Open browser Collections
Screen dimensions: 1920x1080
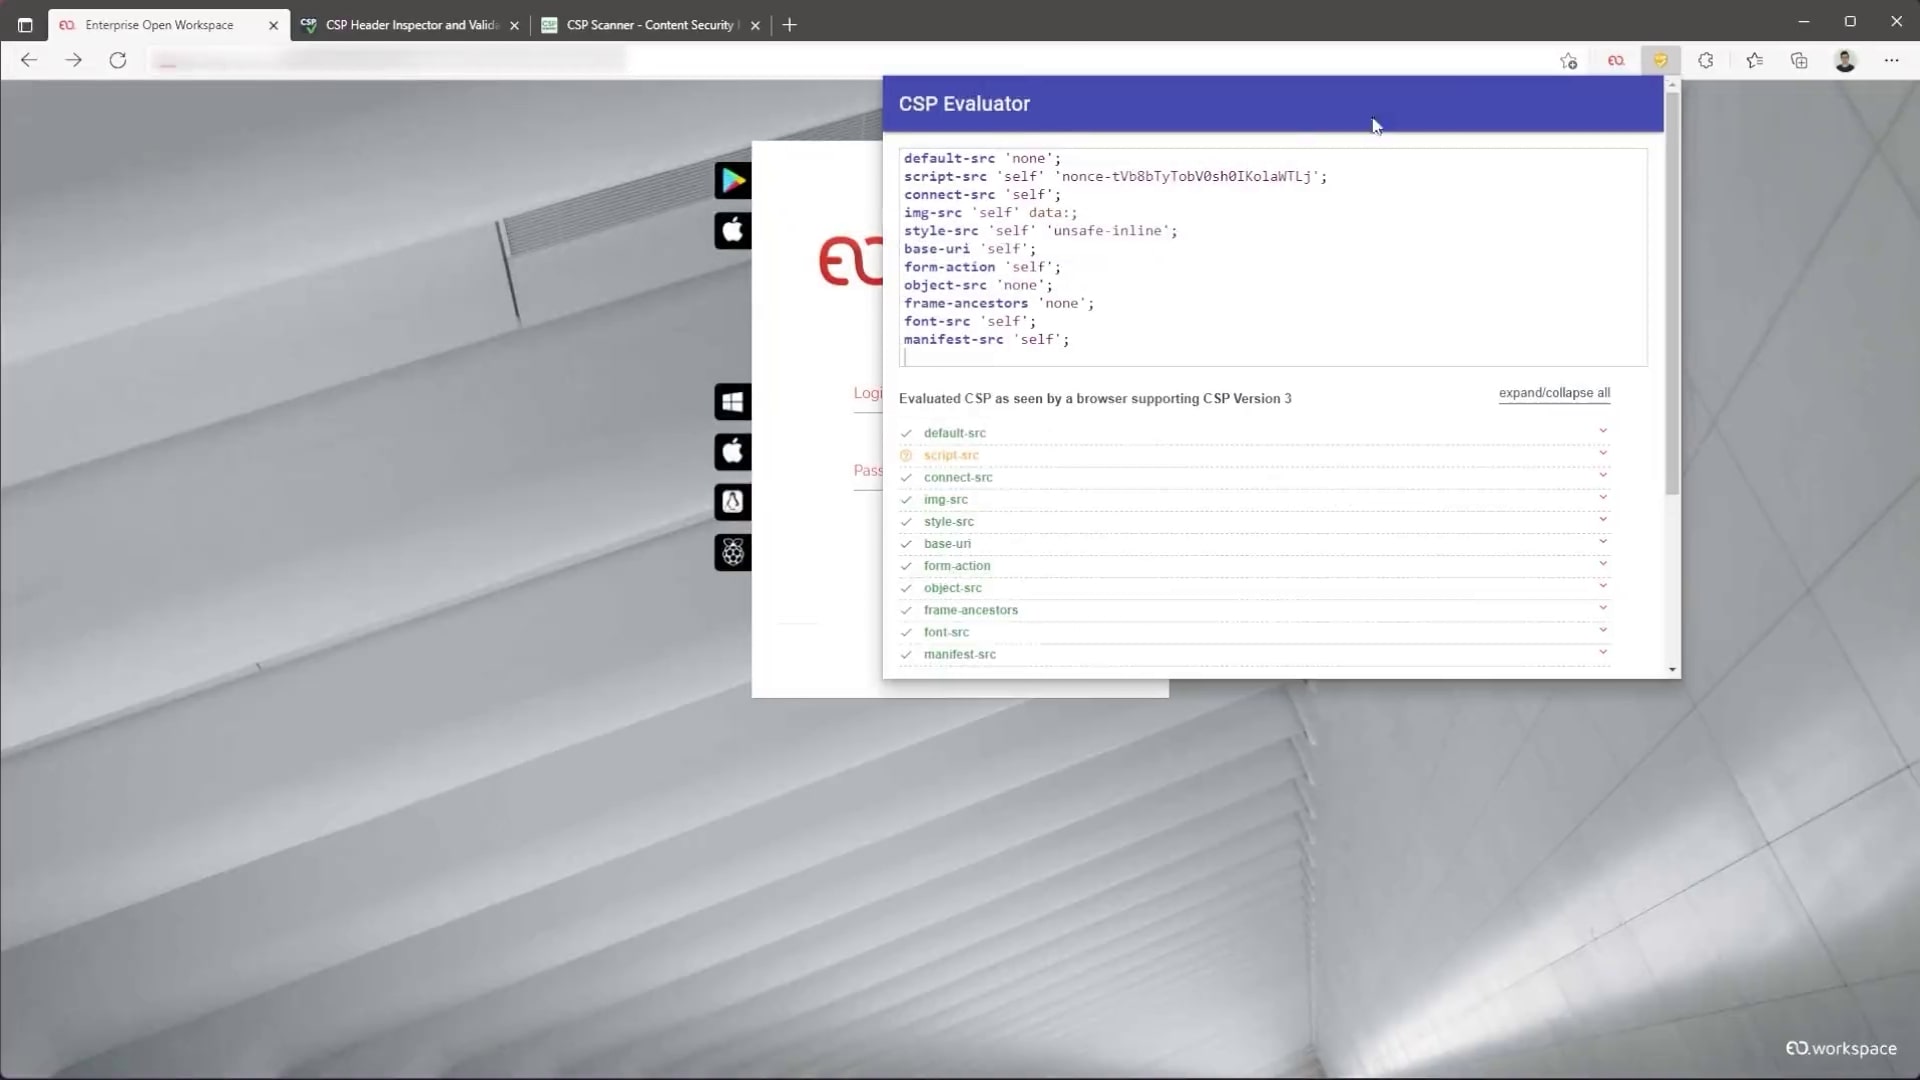[1799, 60]
